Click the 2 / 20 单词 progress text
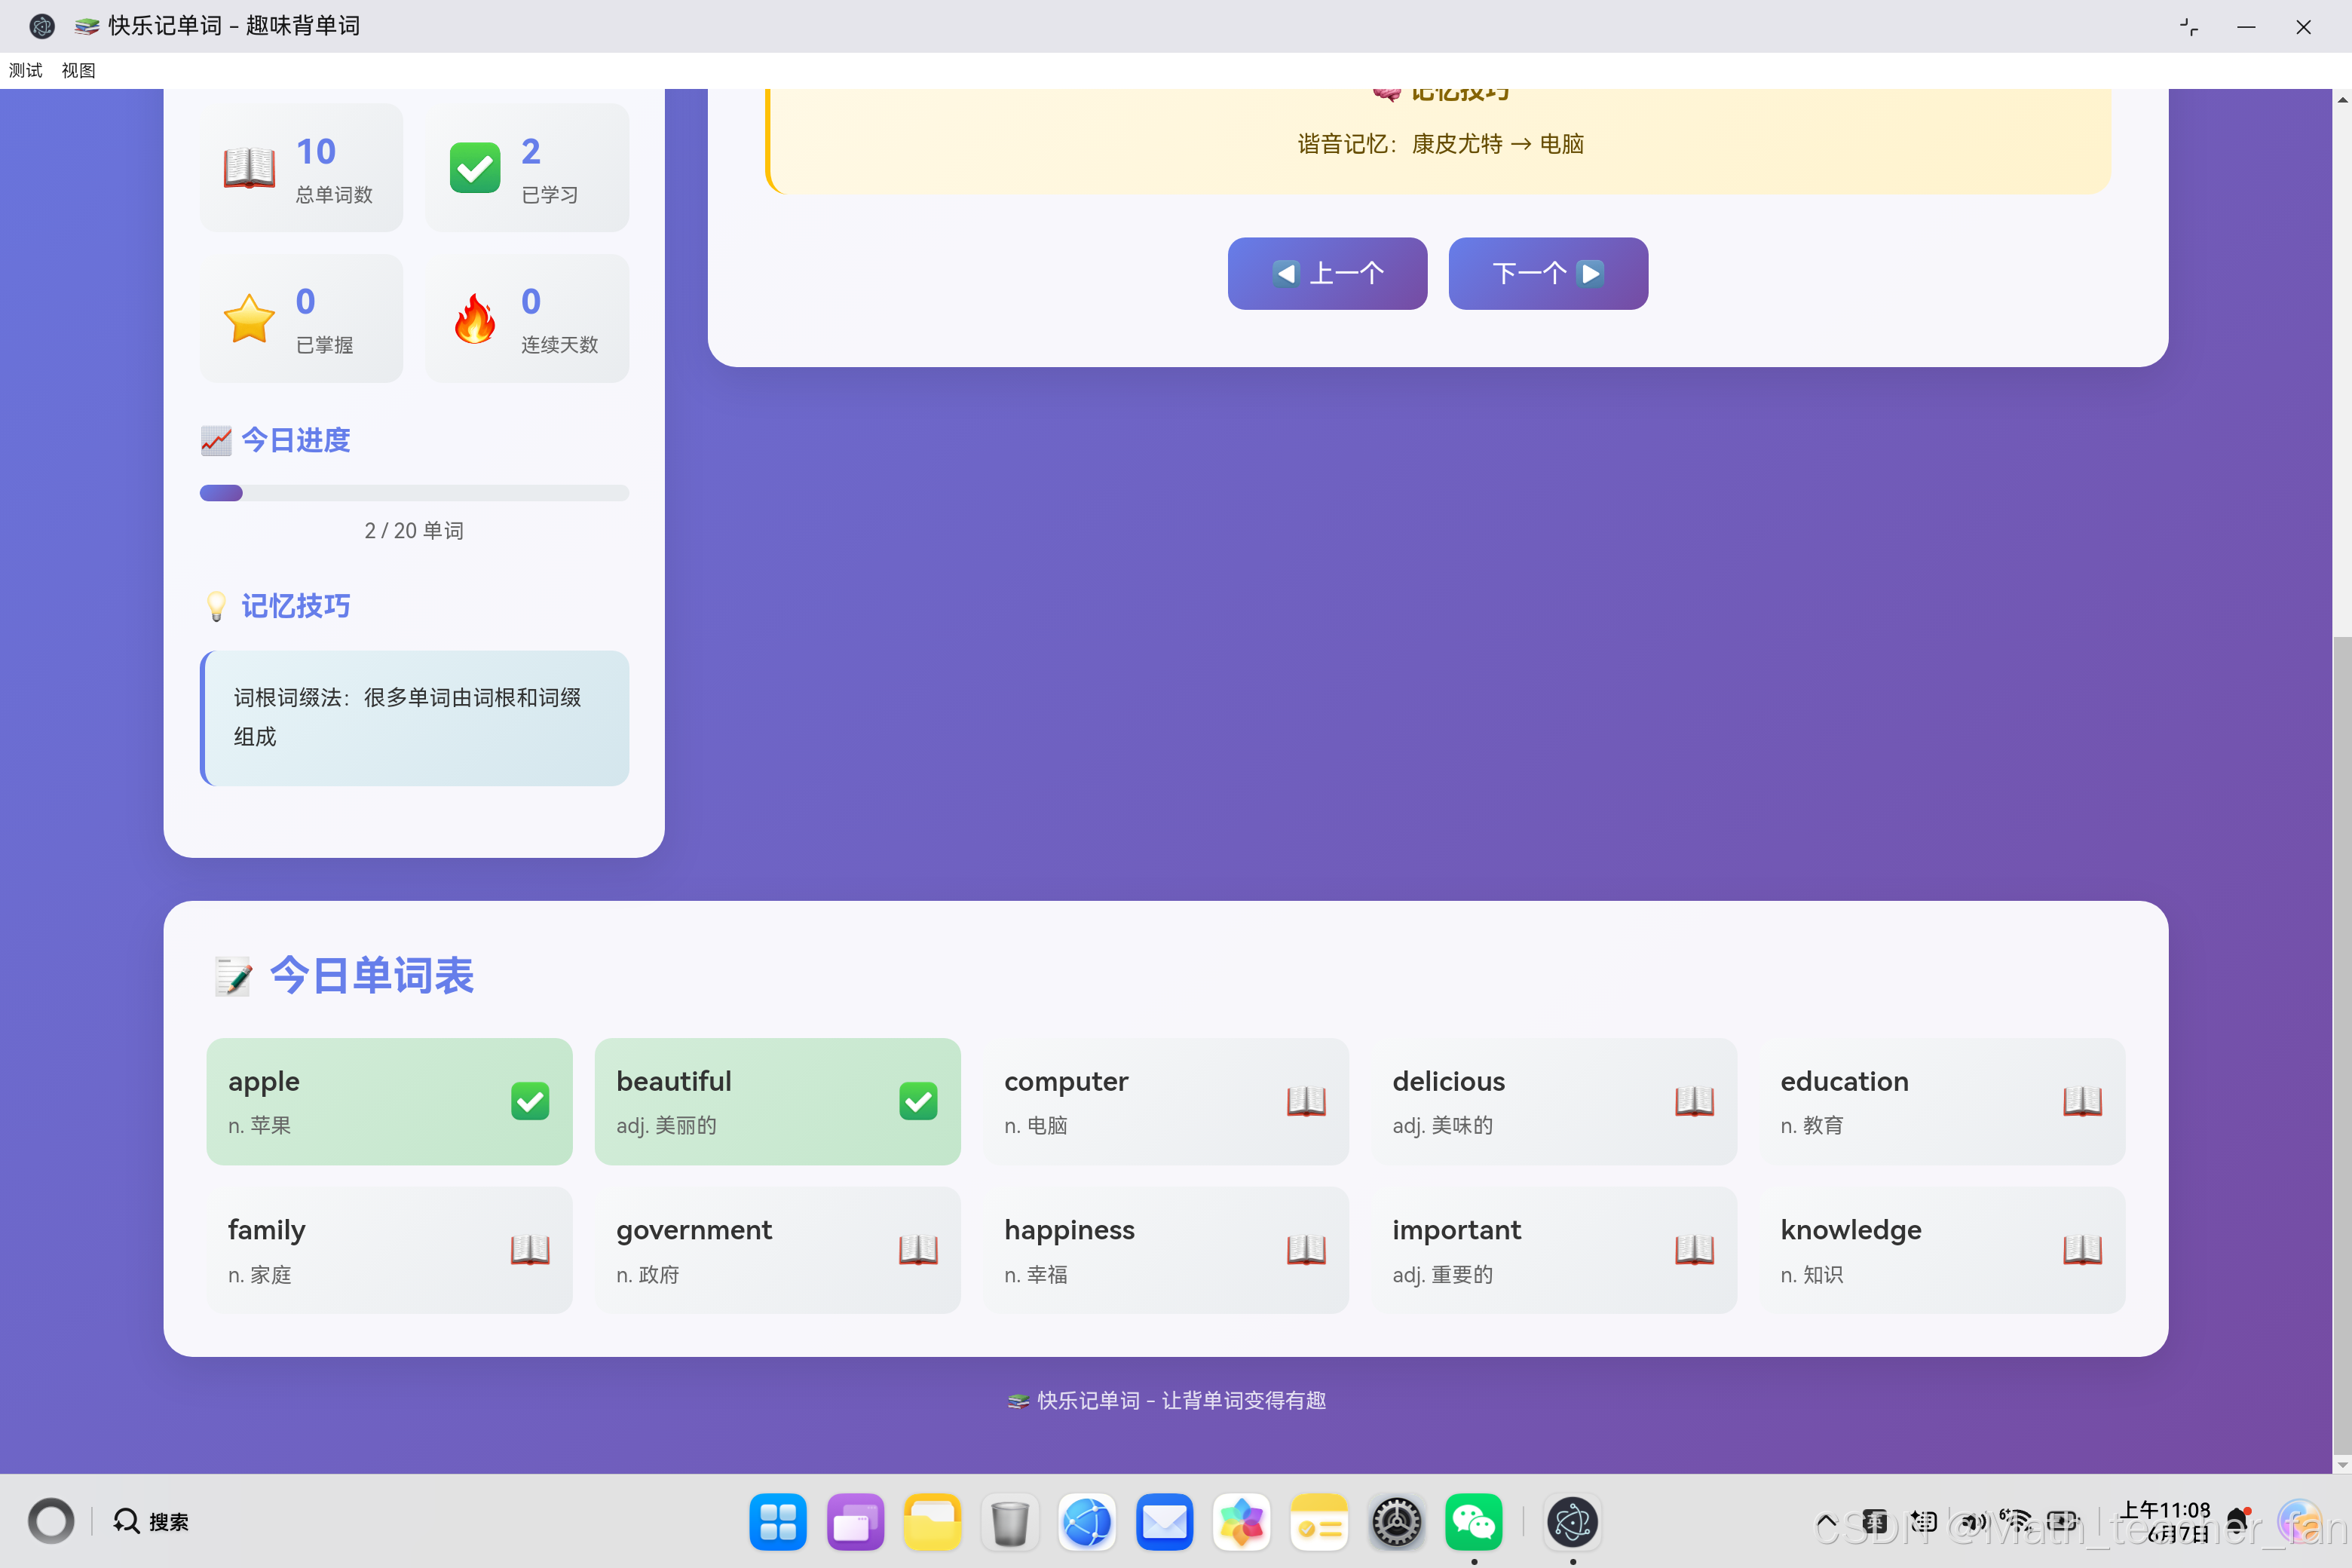This screenshot has height=1568, width=2352. tap(414, 530)
